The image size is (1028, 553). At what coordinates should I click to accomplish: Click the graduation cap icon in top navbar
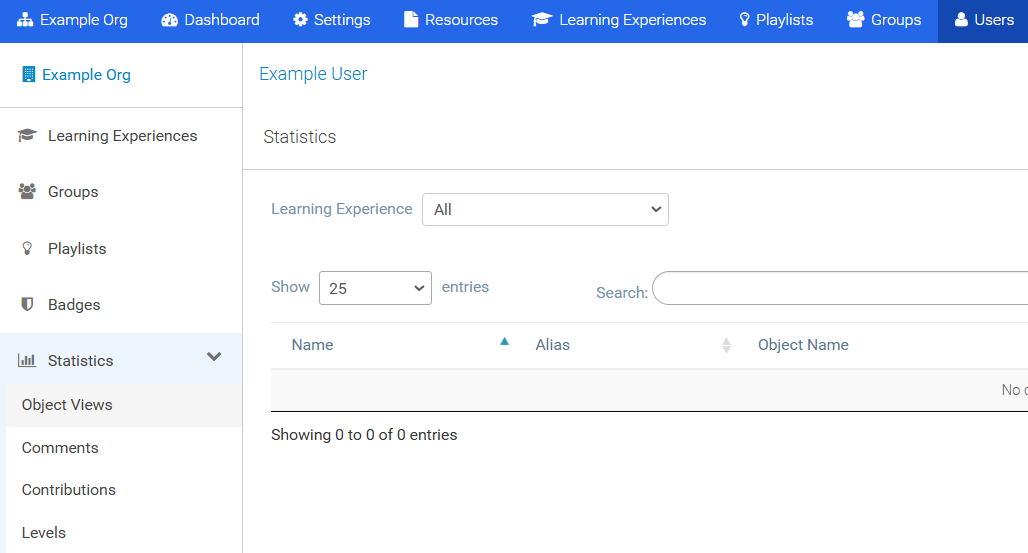542,20
